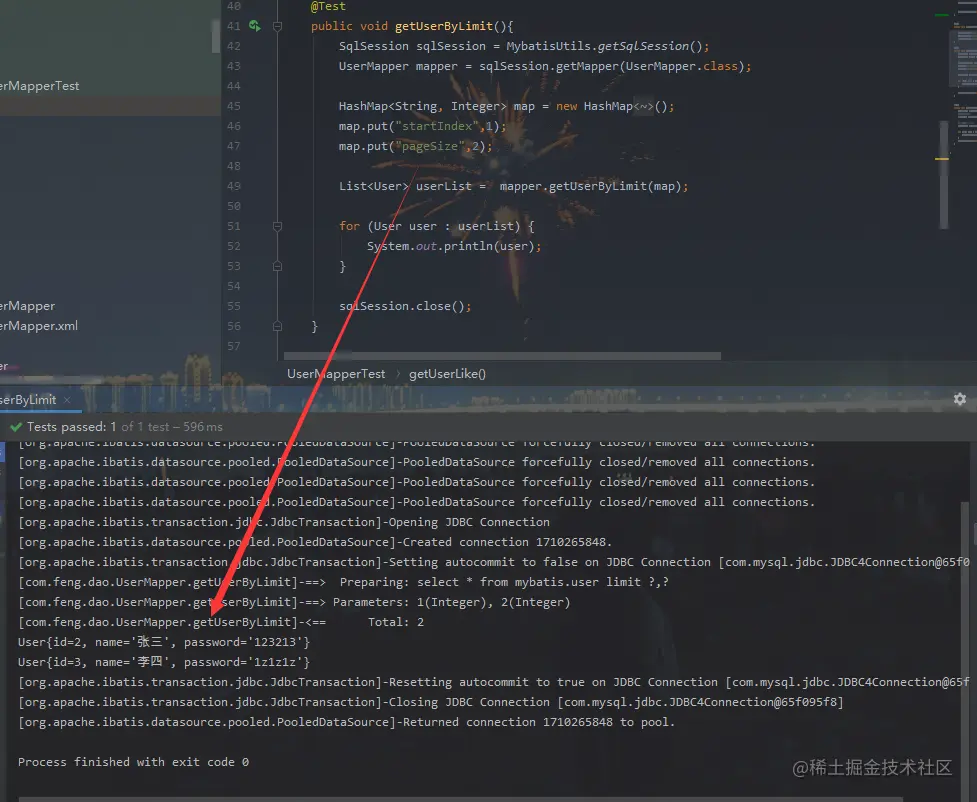Click mapper.getUserByLimit(map) call
The width and height of the screenshot is (977, 802).
tap(591, 186)
